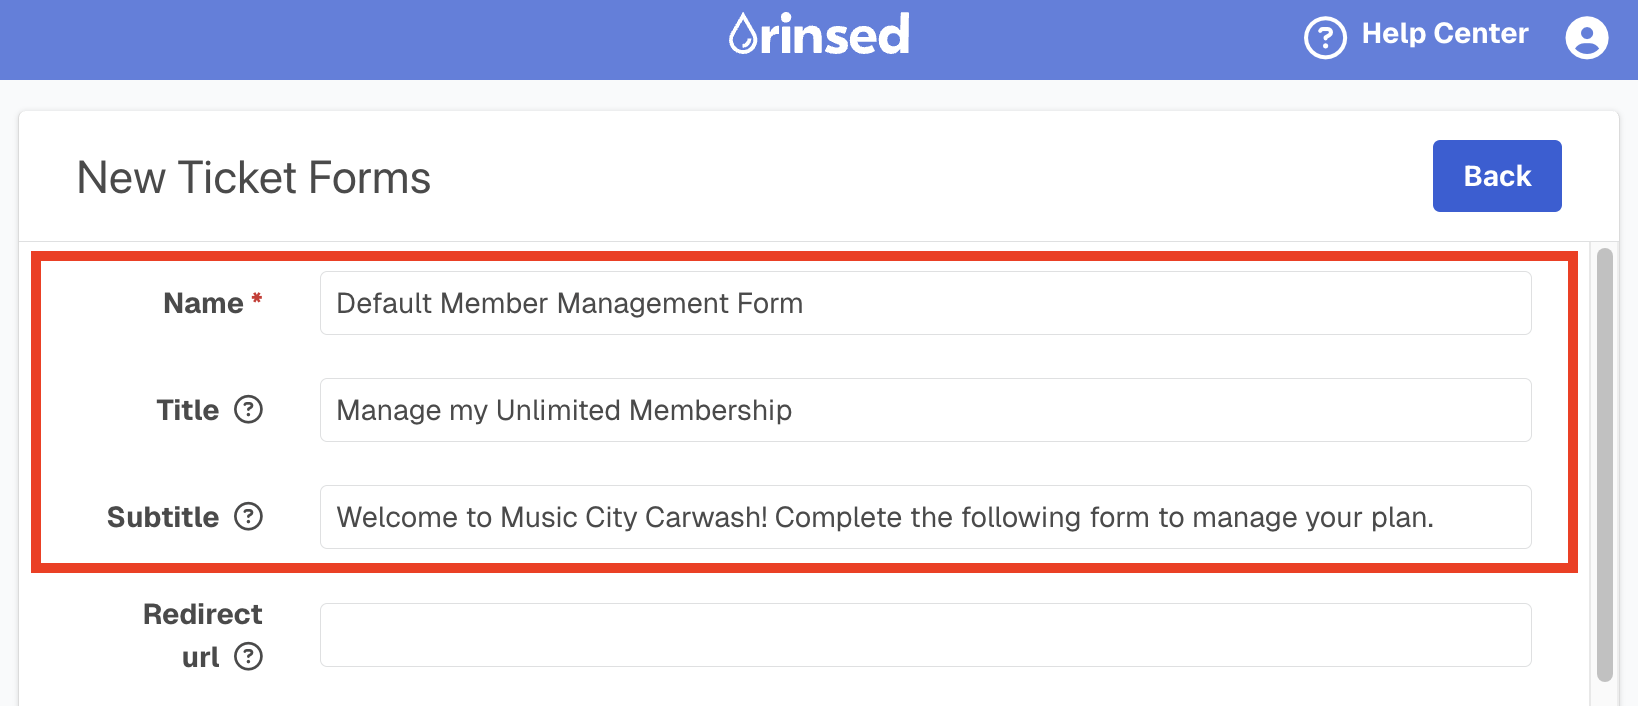This screenshot has width=1638, height=706.
Task: Click the Redirect url label
Action: coord(203,635)
